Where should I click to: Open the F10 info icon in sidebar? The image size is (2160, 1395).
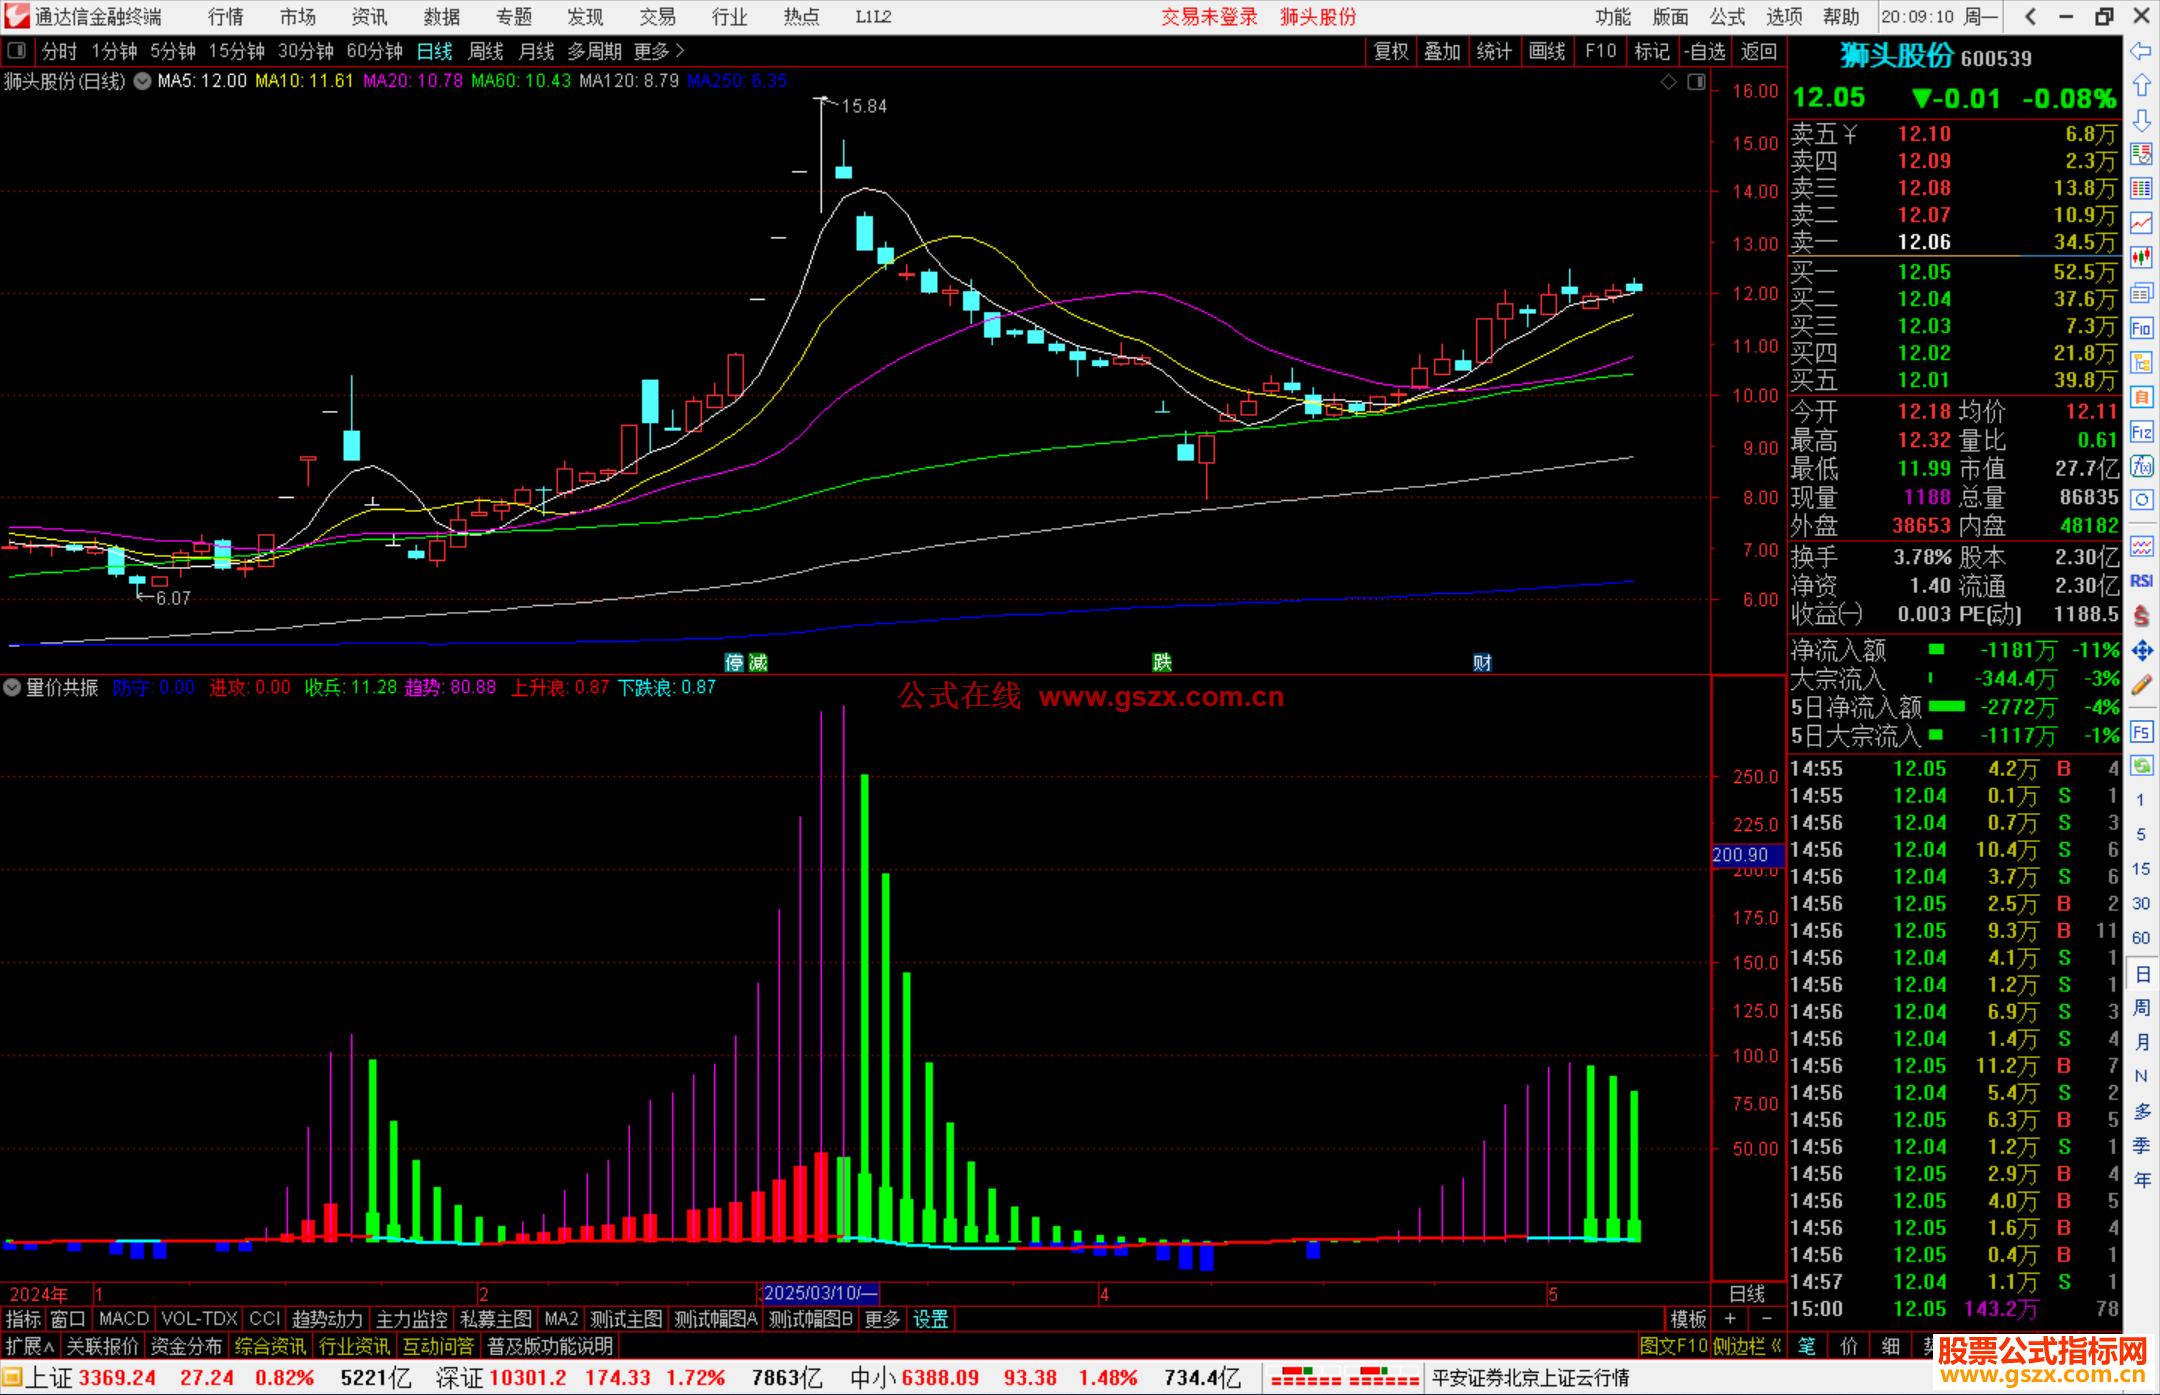pos(2141,328)
